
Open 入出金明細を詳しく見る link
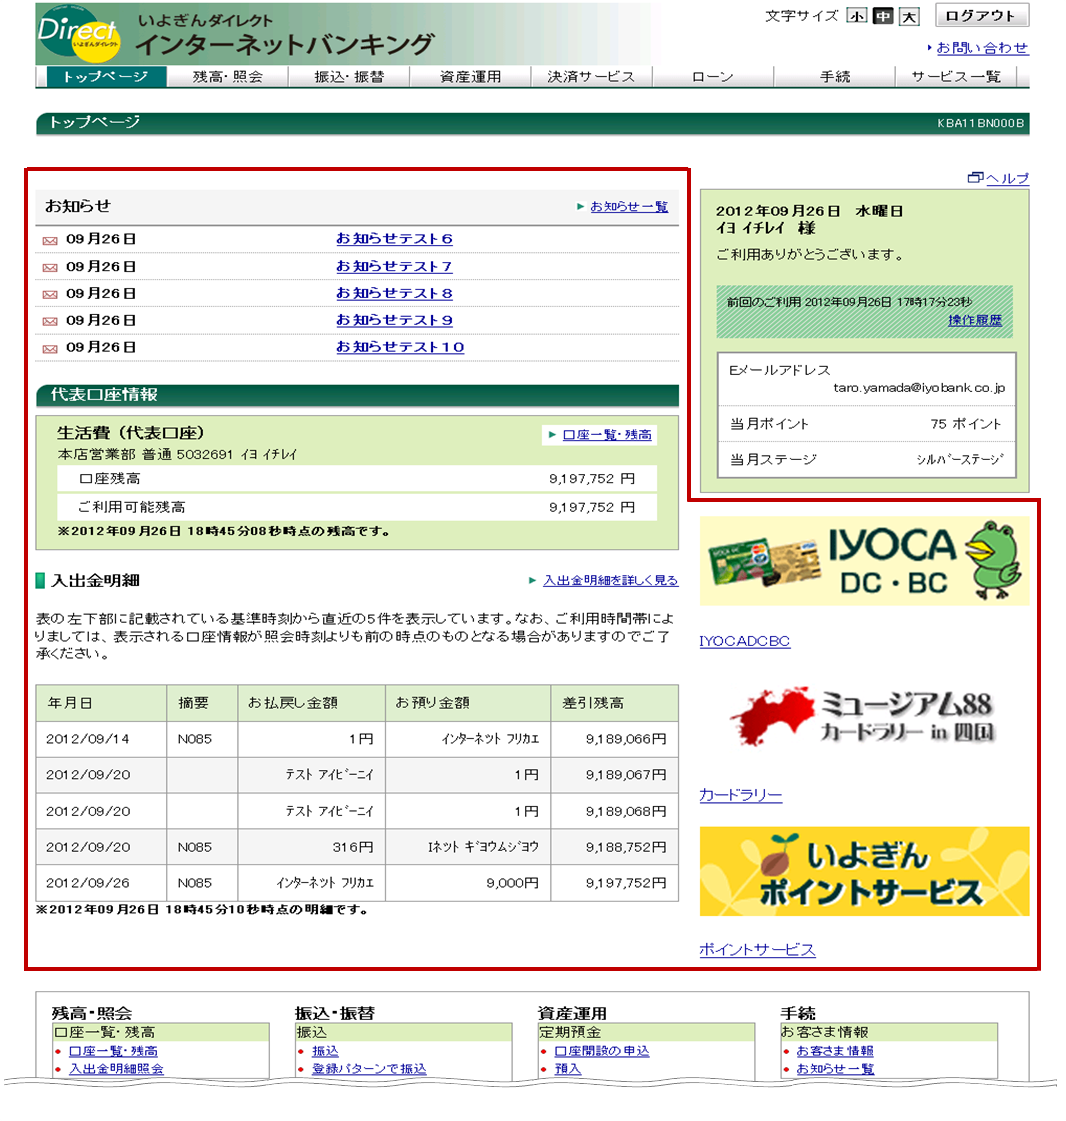click(x=611, y=581)
